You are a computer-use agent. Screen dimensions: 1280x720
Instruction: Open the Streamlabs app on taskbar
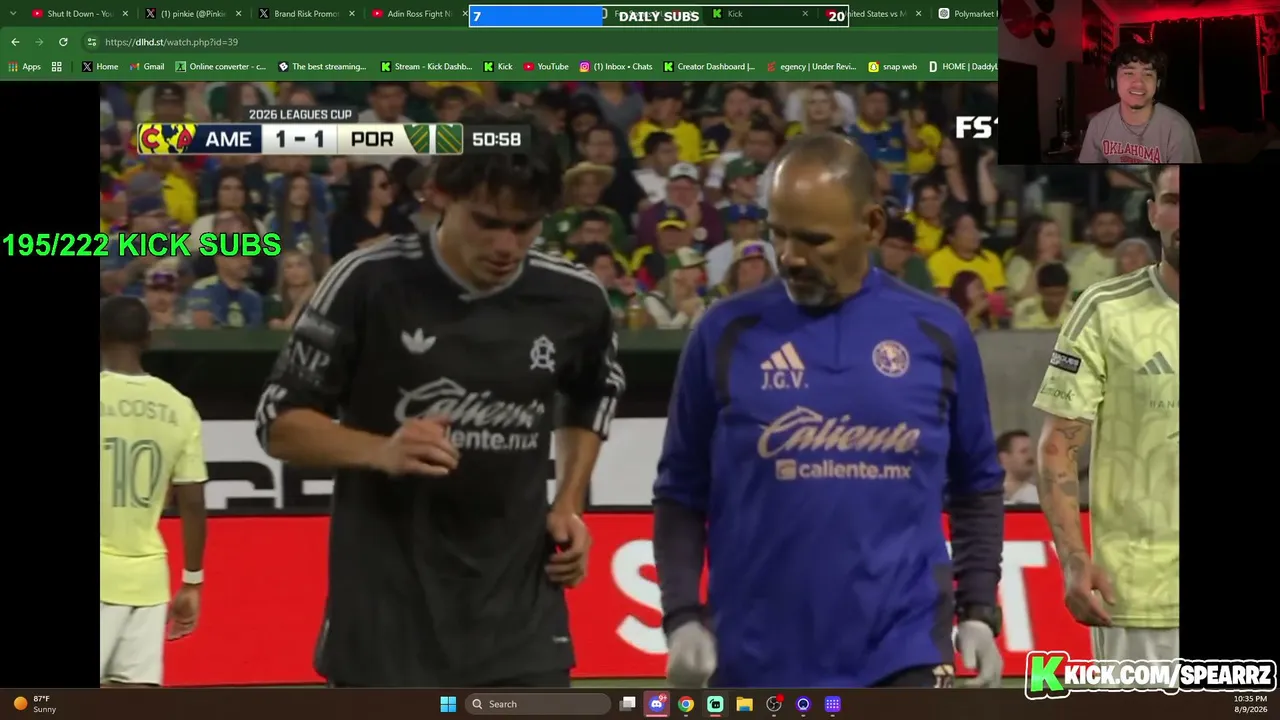[x=715, y=704]
